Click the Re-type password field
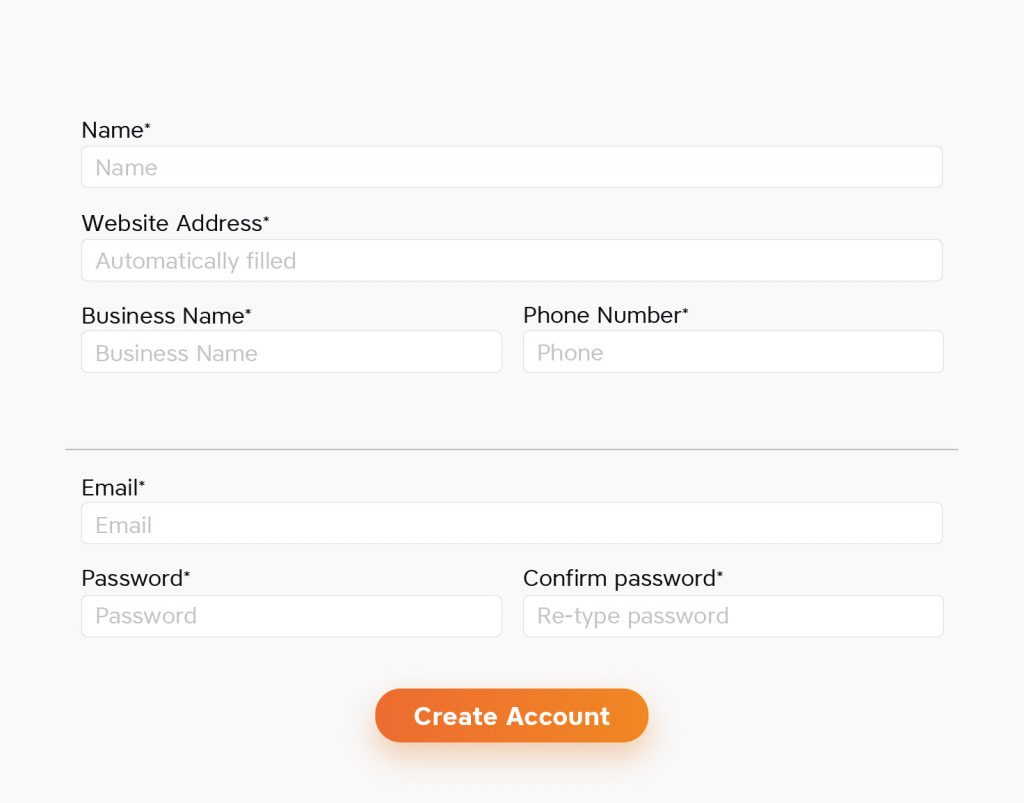This screenshot has width=1024, height=803. point(733,616)
